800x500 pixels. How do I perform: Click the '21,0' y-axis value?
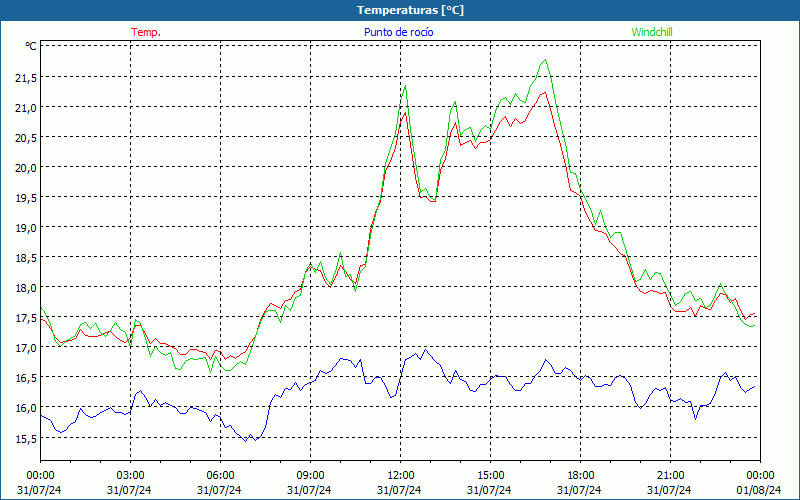pyautogui.click(x=26, y=107)
